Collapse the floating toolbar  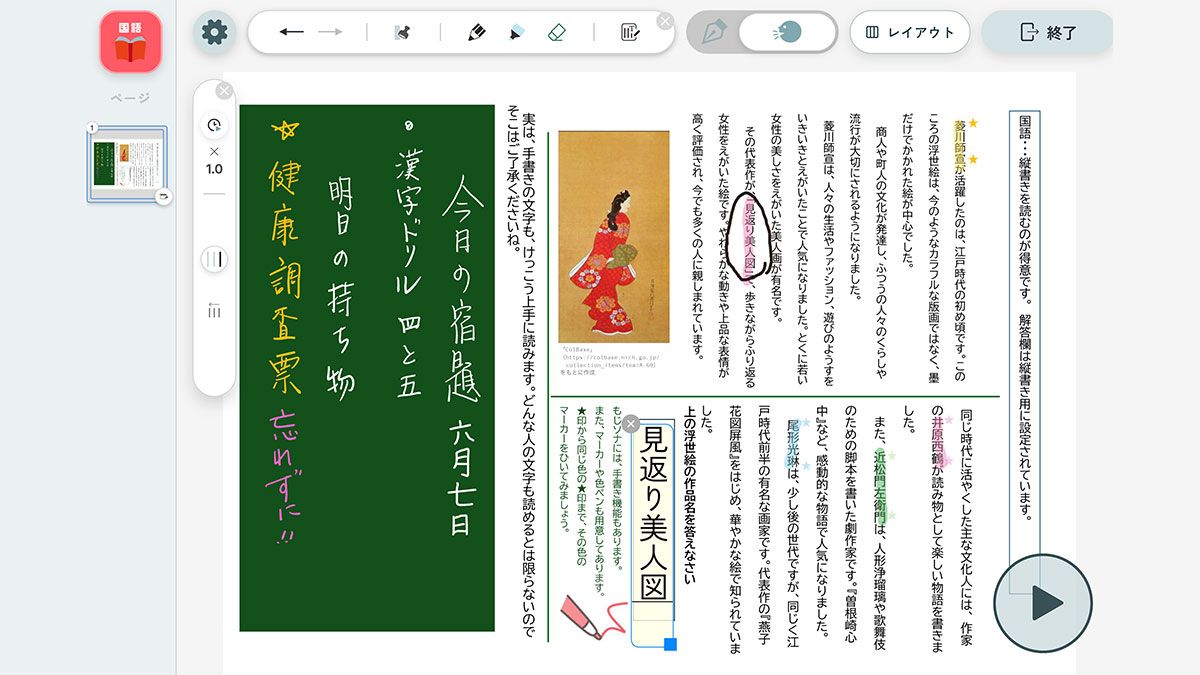click(664, 18)
